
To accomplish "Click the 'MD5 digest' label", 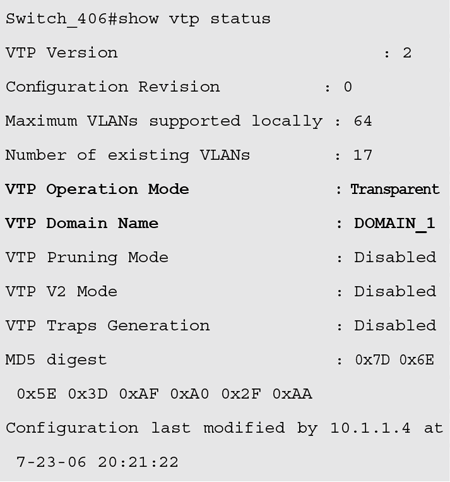I will (56, 360).
